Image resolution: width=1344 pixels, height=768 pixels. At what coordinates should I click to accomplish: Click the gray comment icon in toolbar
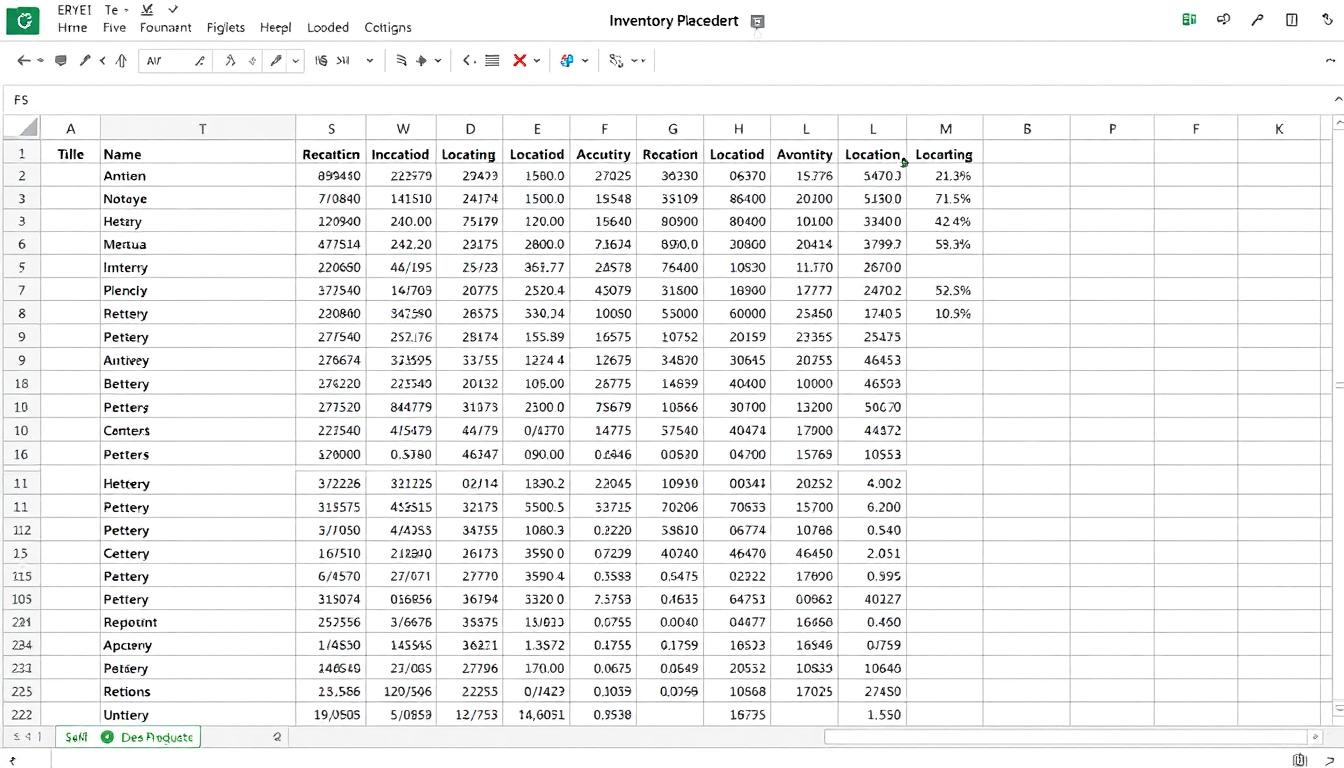(x=61, y=61)
